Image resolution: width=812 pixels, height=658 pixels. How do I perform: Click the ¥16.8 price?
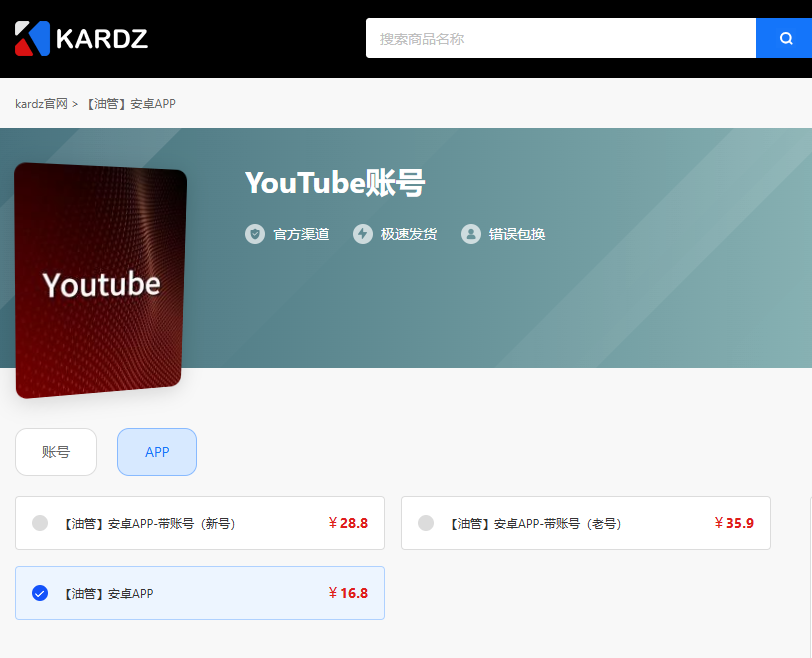(348, 593)
